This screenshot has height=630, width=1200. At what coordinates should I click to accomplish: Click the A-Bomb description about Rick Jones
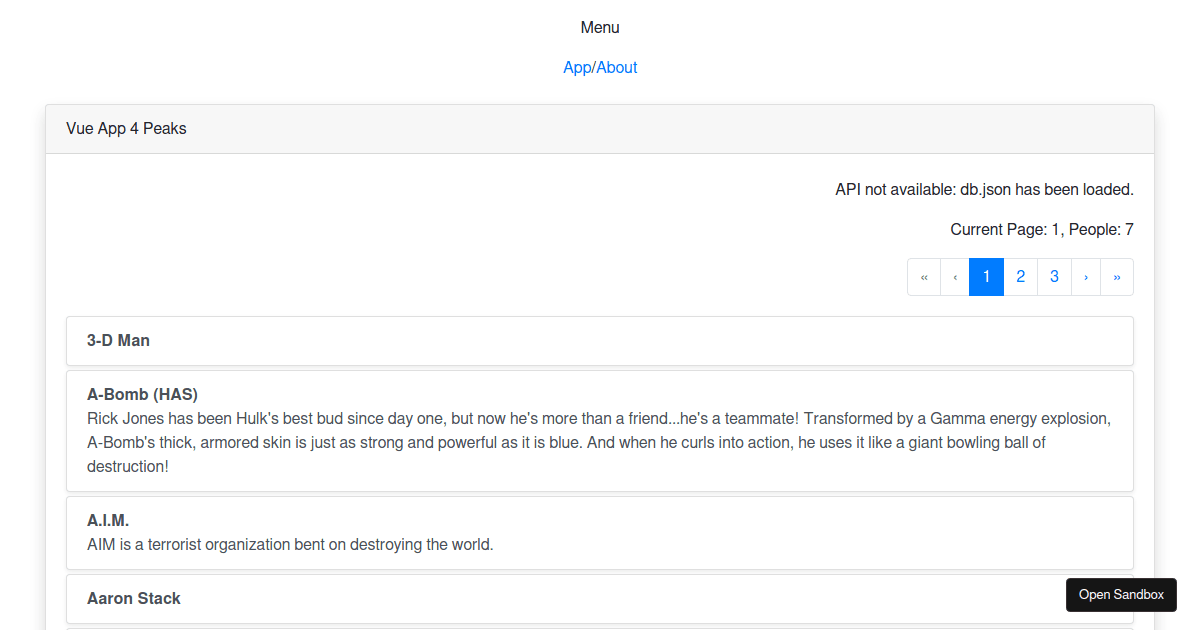pos(599,442)
